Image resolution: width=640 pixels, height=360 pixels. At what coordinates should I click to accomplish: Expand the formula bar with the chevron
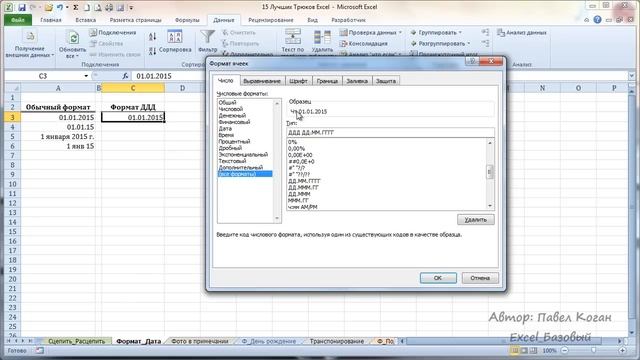[631, 76]
